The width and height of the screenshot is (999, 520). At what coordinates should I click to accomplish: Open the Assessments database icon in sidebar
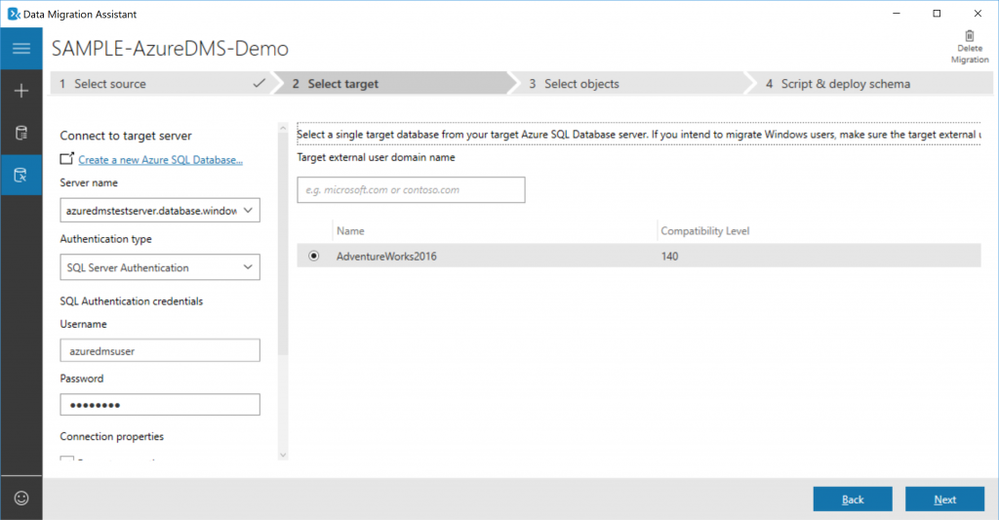[x=21, y=133]
